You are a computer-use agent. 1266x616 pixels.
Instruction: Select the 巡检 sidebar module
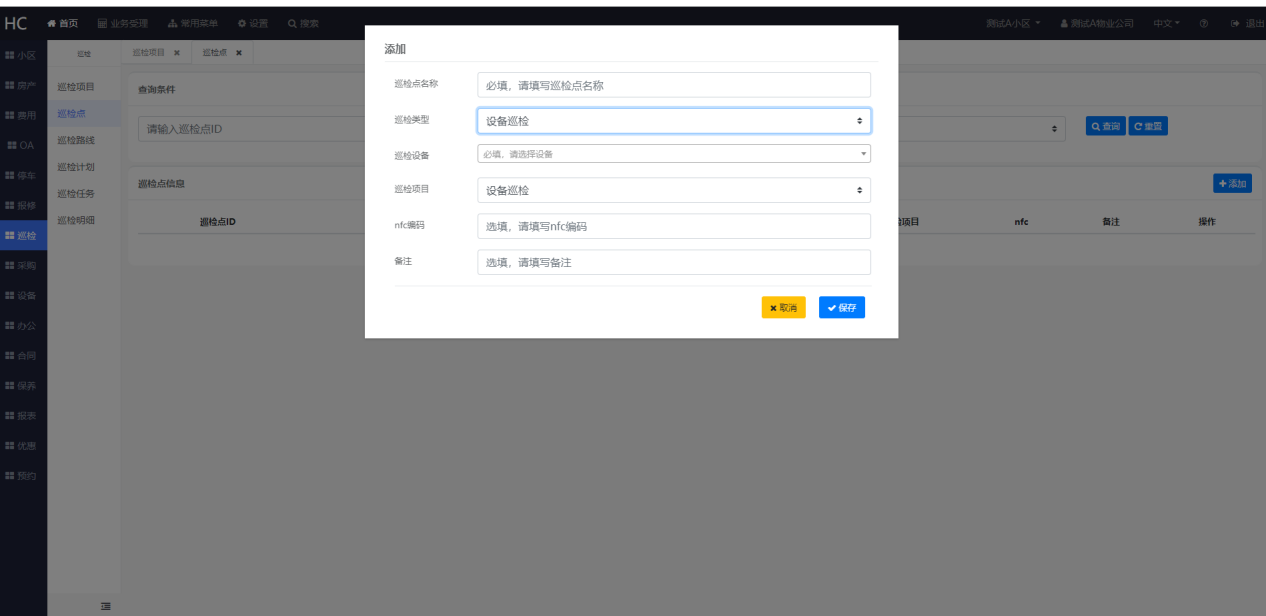(22, 236)
